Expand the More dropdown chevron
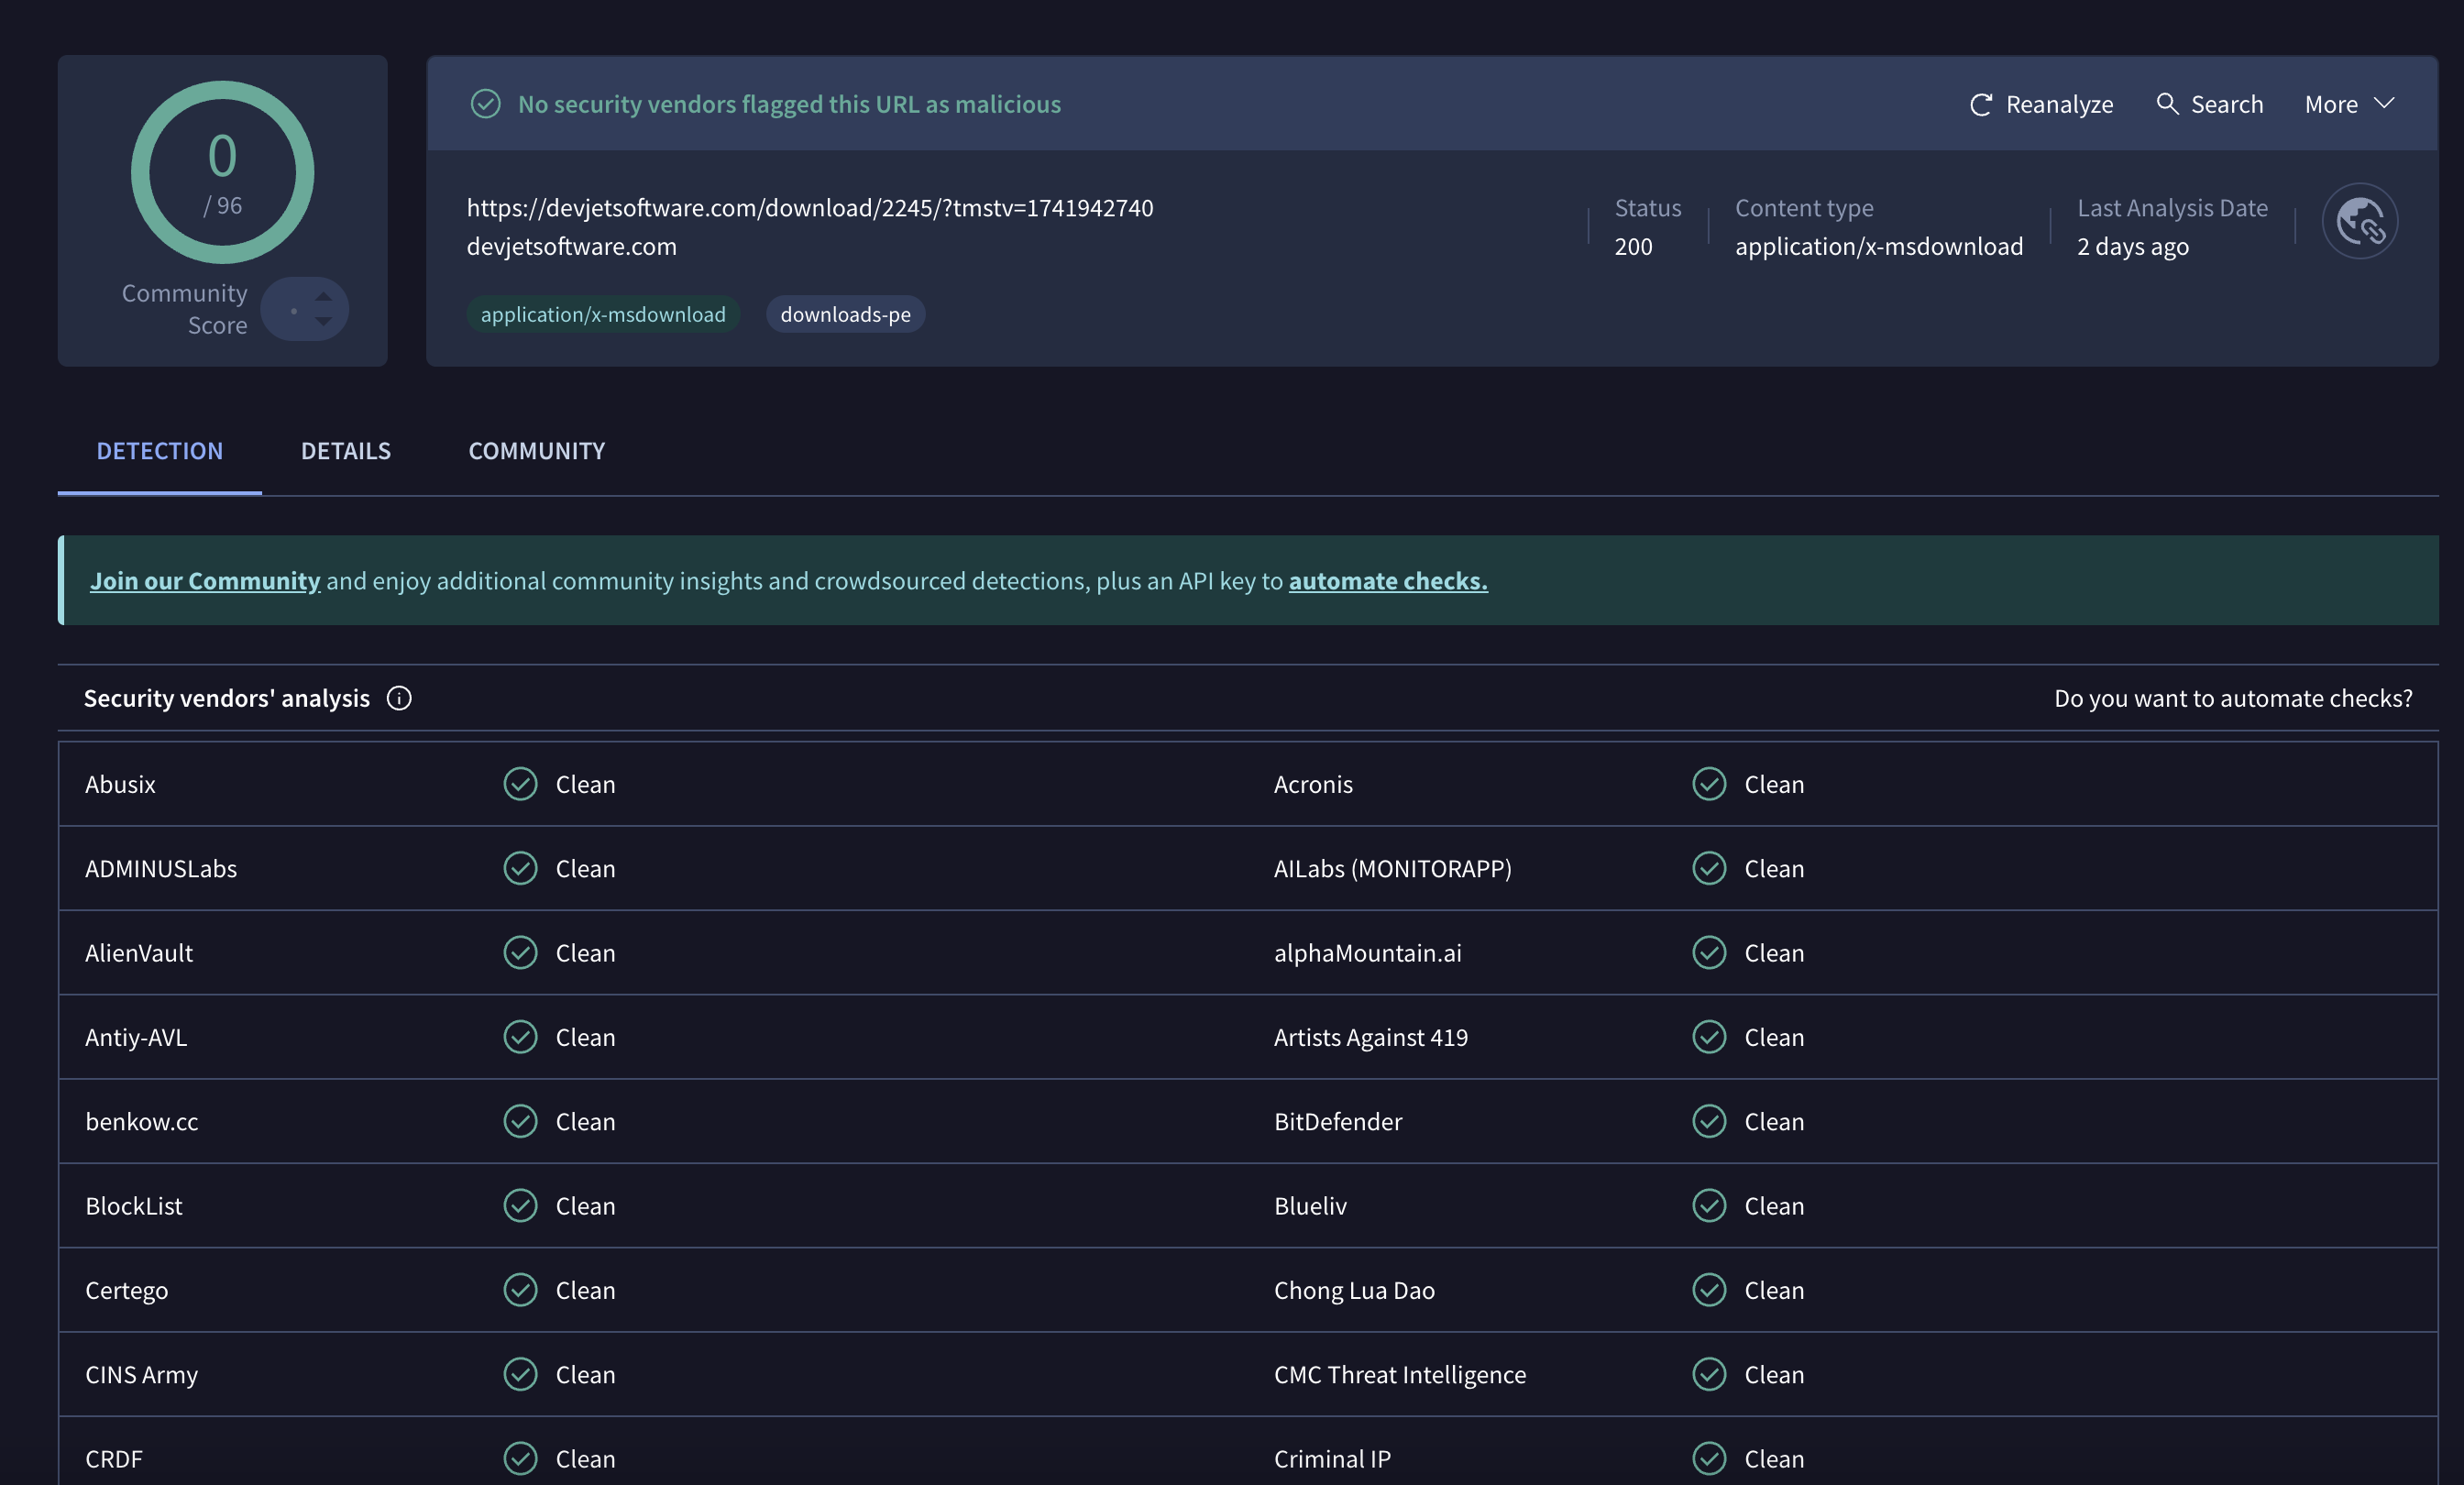2464x1485 pixels. (2384, 103)
